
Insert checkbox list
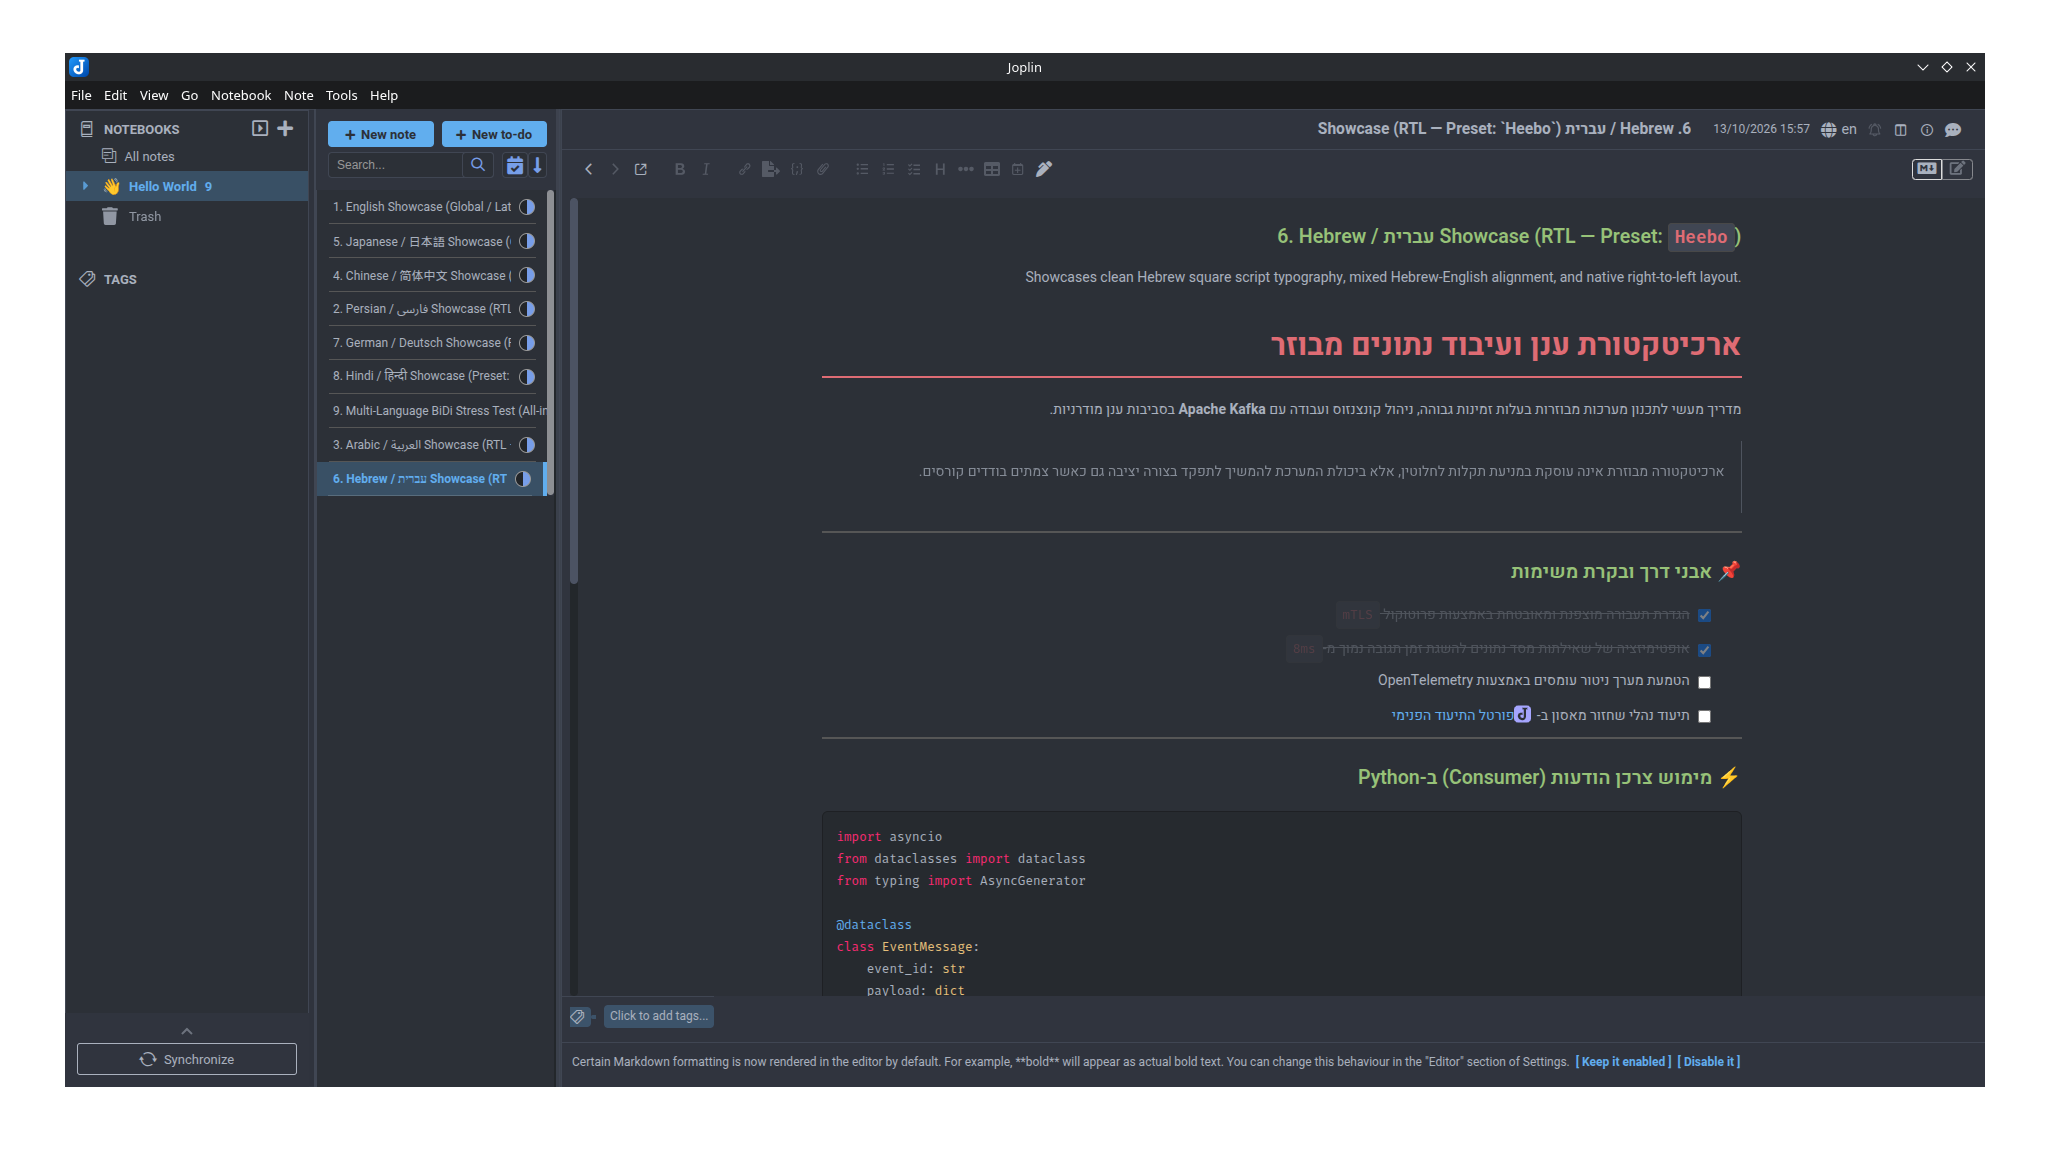tap(914, 170)
